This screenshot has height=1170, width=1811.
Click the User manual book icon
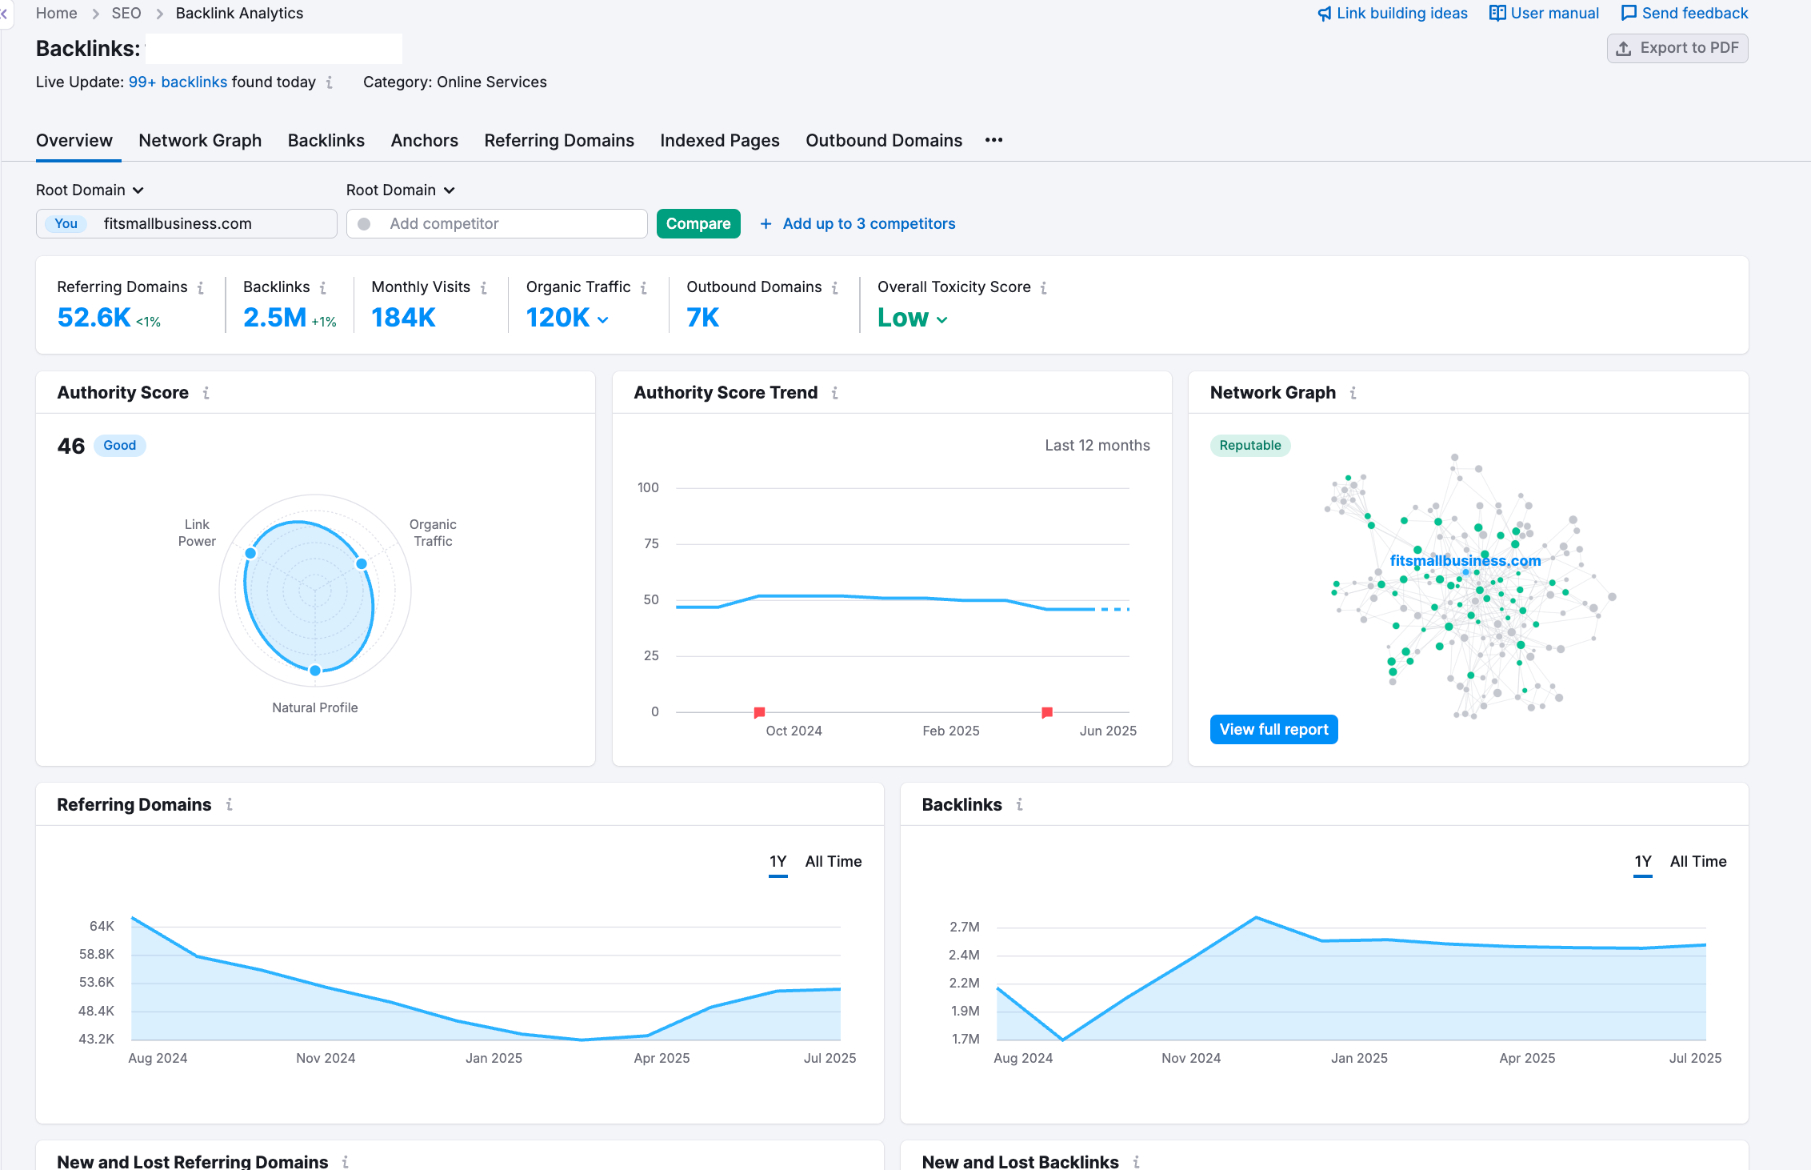pyautogui.click(x=1497, y=13)
